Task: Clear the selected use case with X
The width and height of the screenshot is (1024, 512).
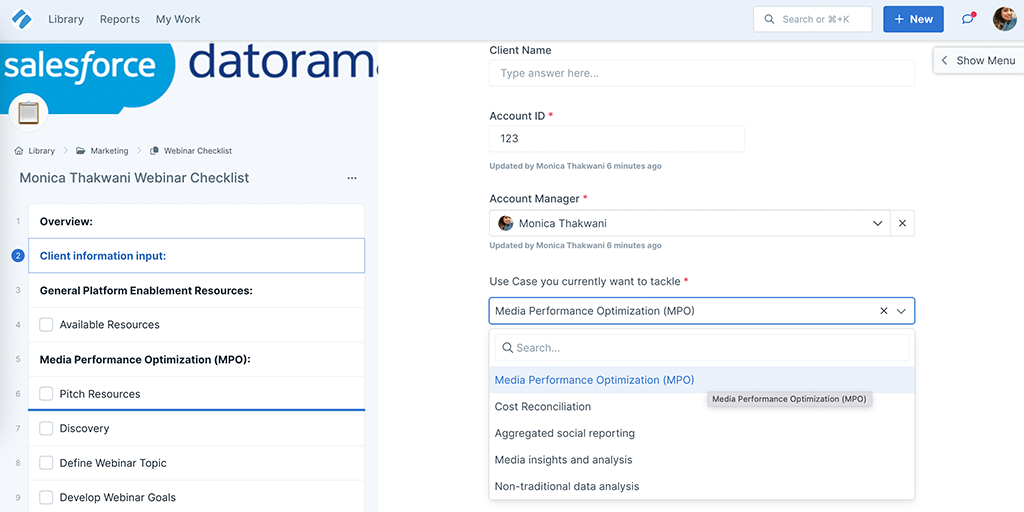Action: [x=884, y=311]
